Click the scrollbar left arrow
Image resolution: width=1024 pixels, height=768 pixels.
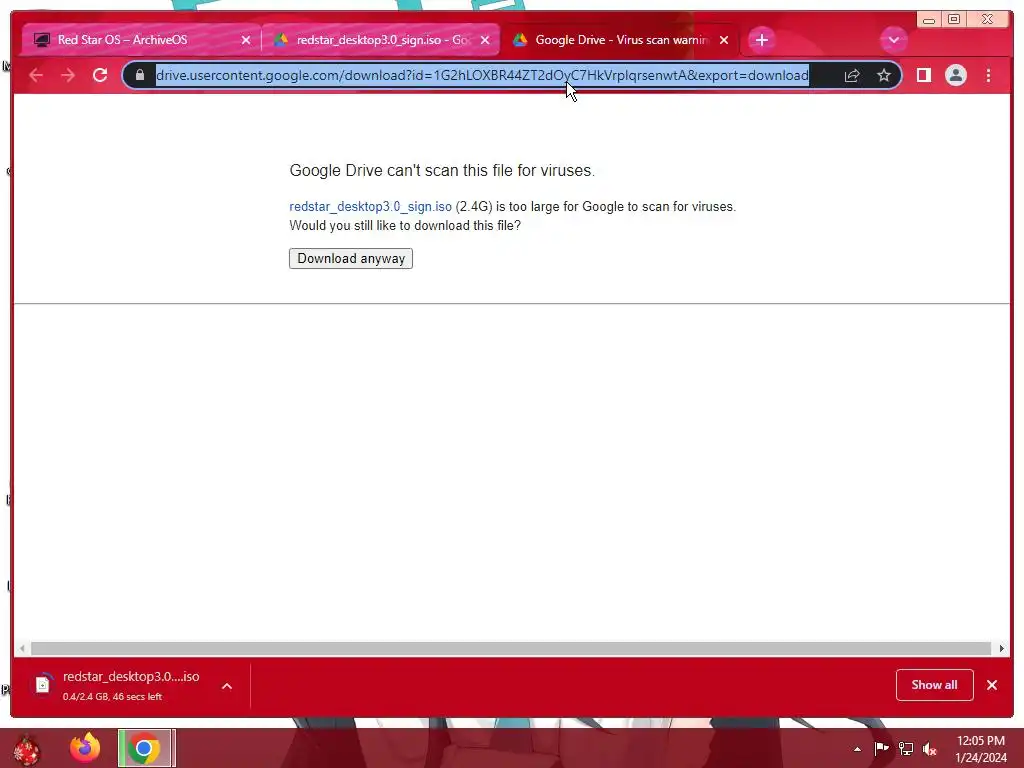point(22,648)
